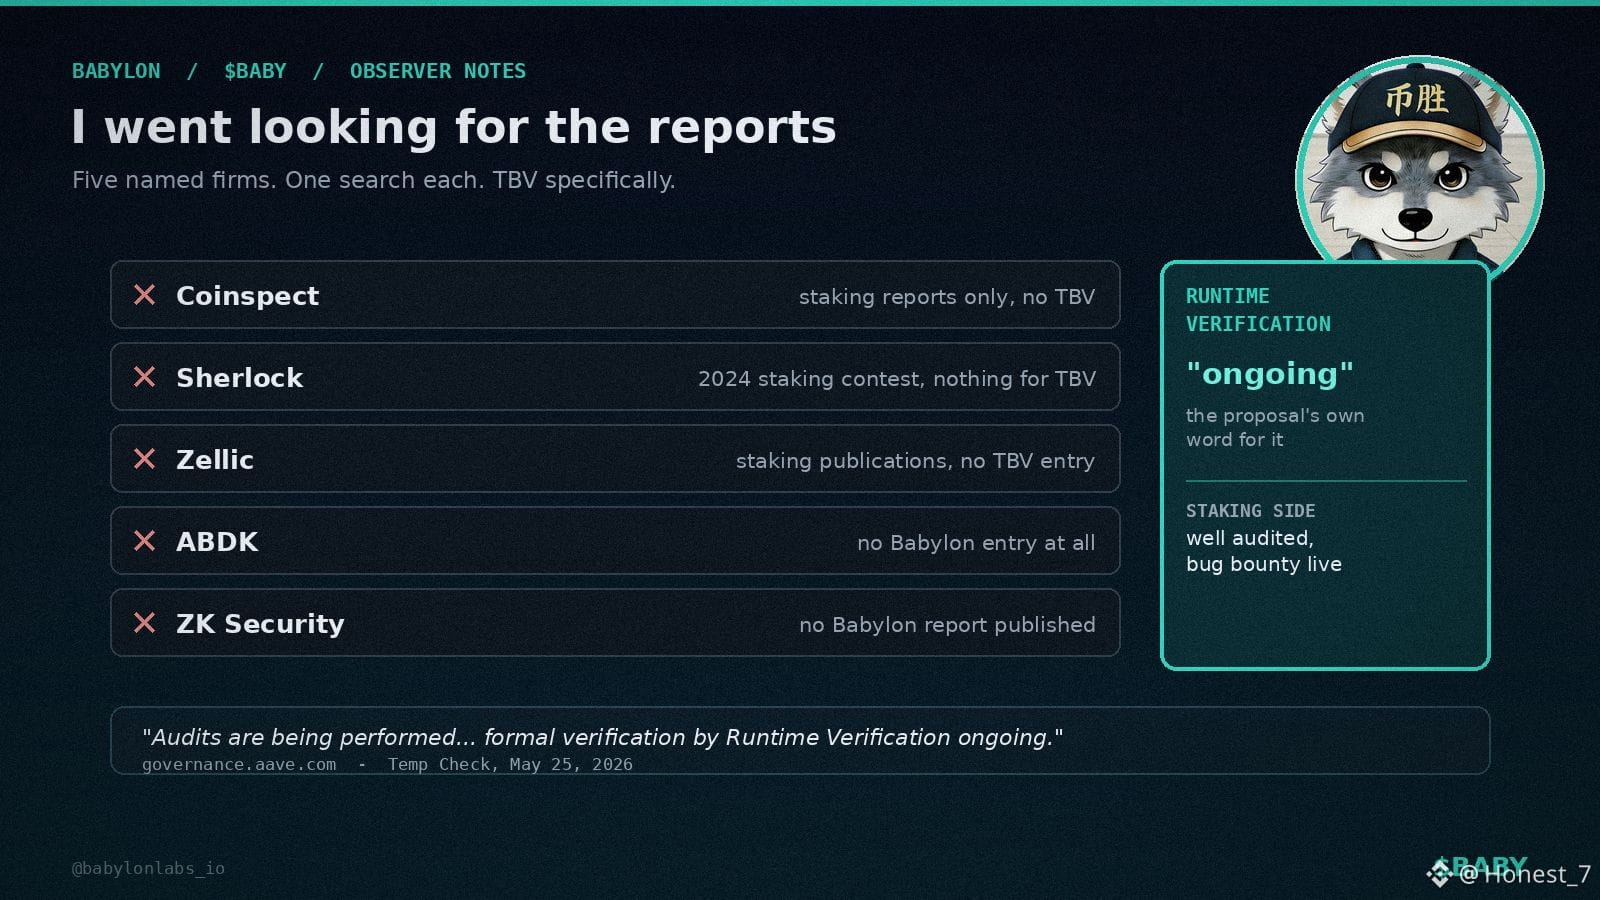Click "the proposal's own word for it" caption

[1275, 427]
